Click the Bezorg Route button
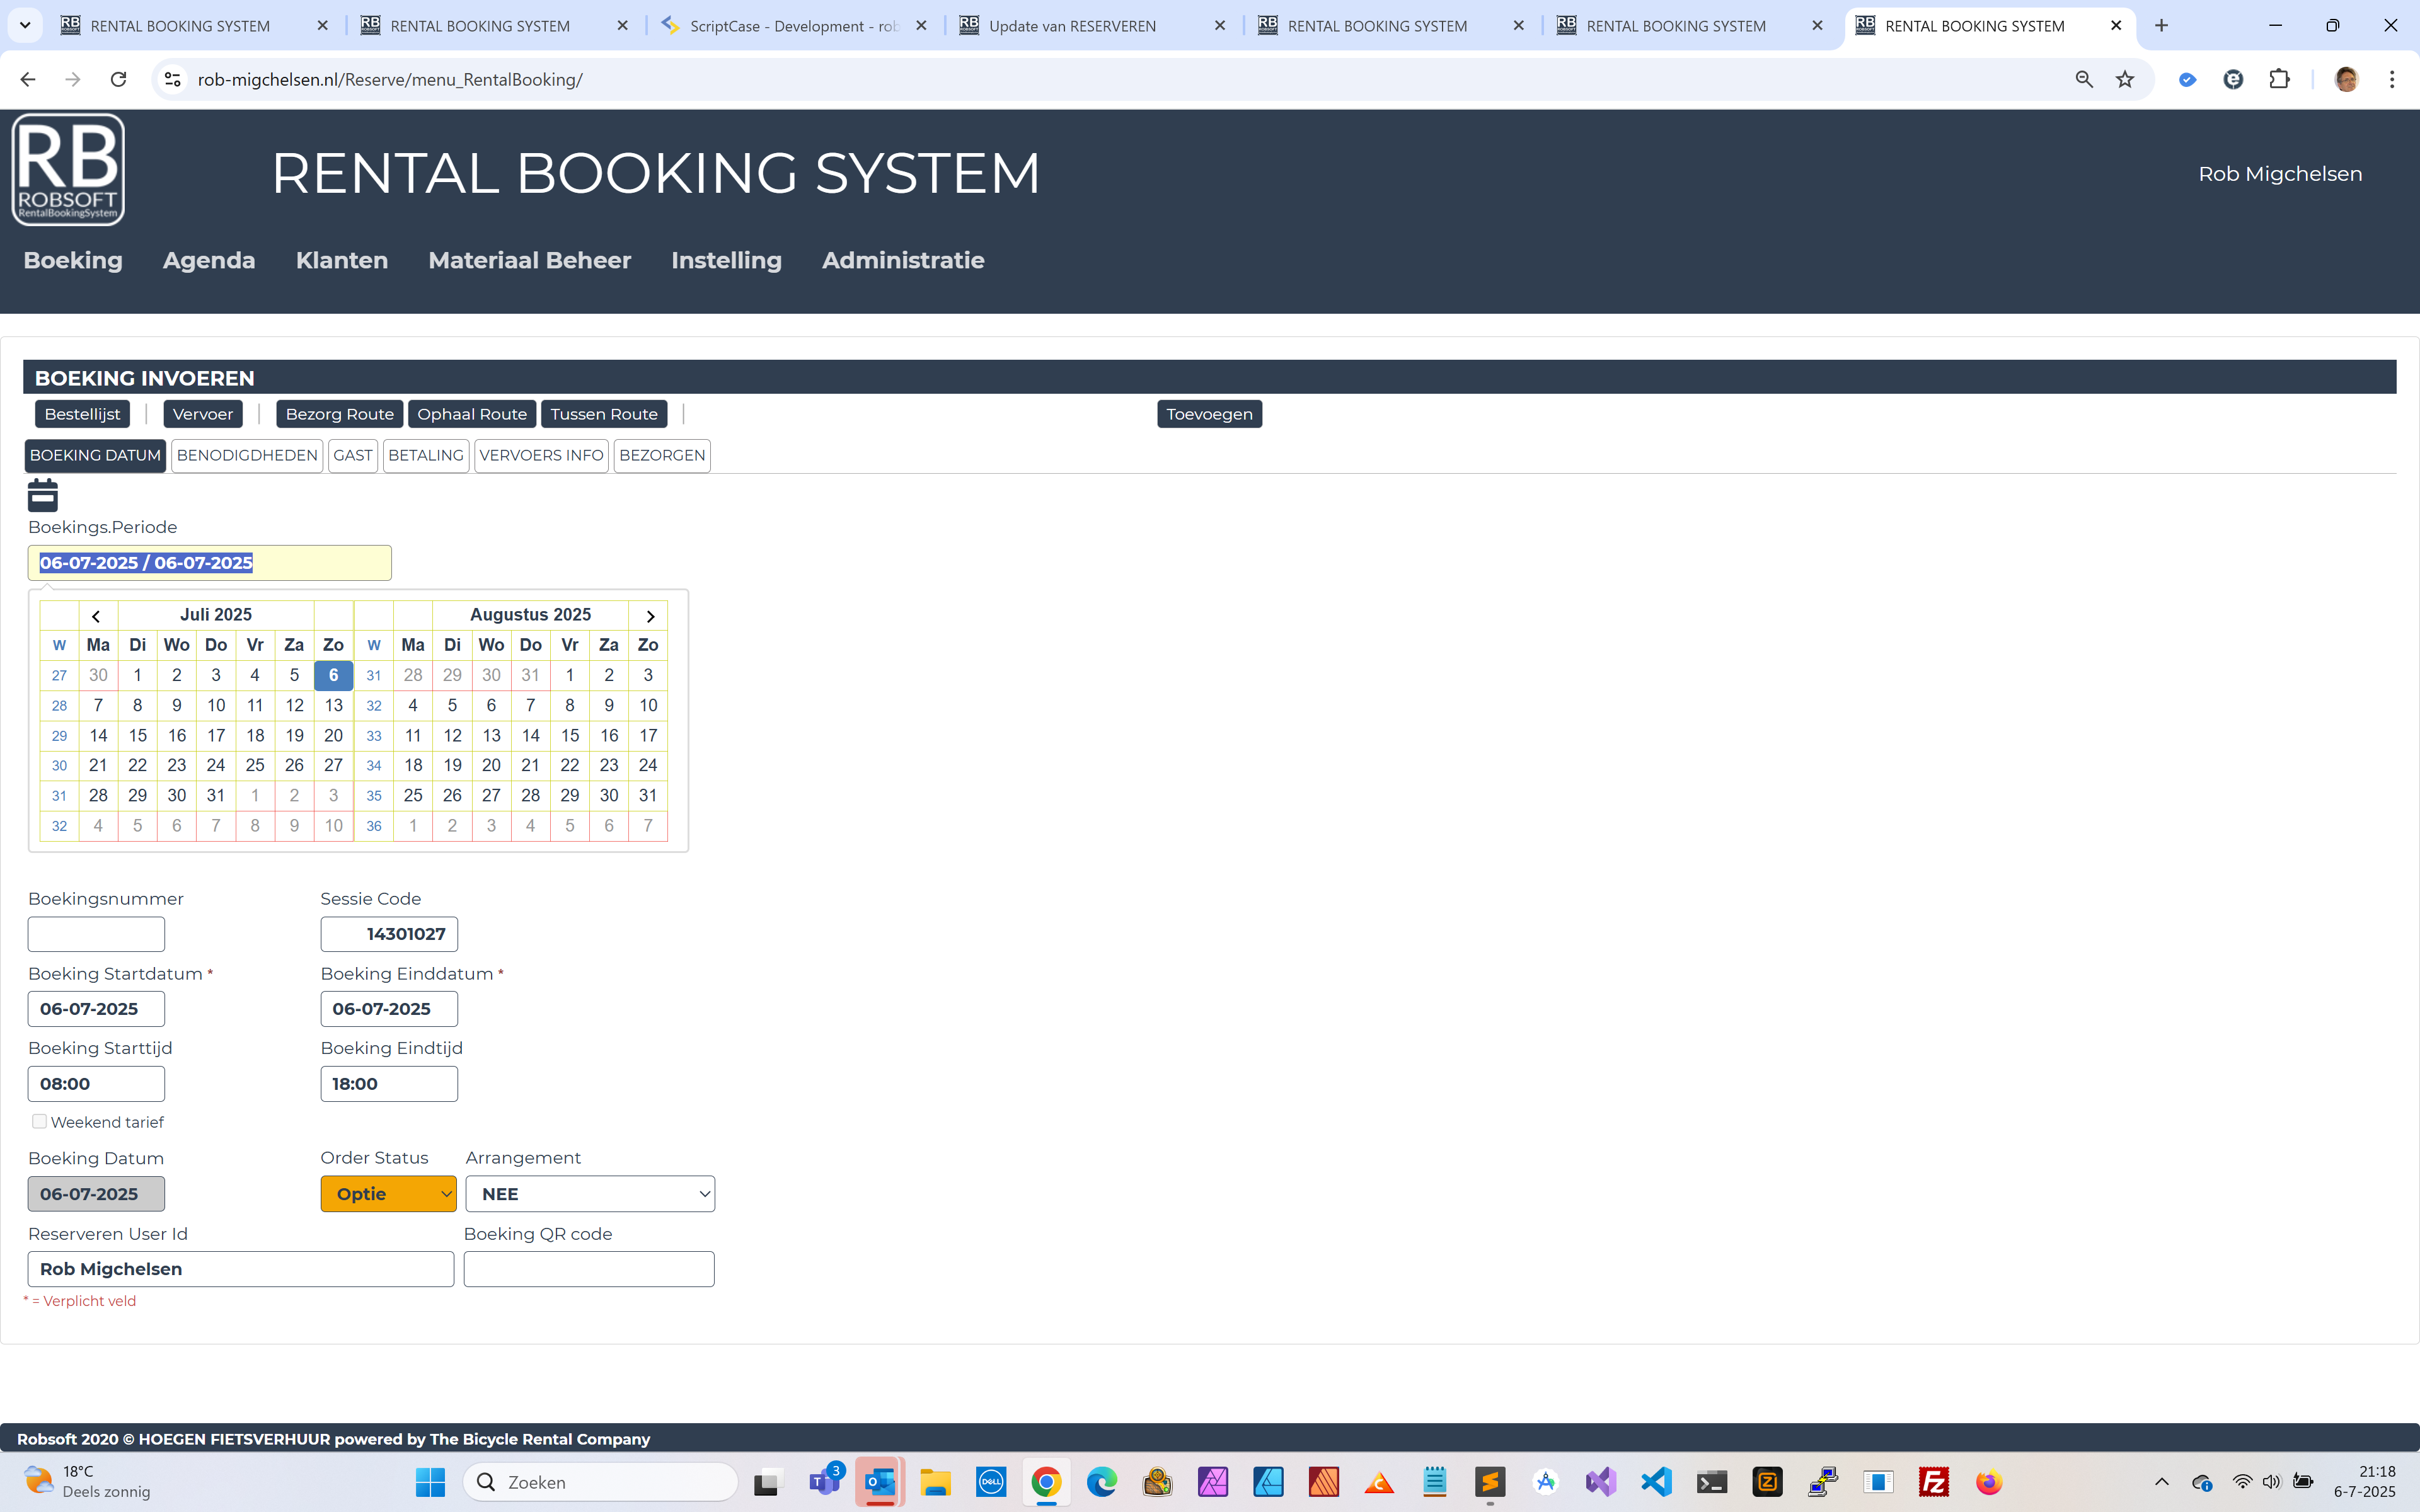Screen dimensions: 2420x1512 (339, 414)
